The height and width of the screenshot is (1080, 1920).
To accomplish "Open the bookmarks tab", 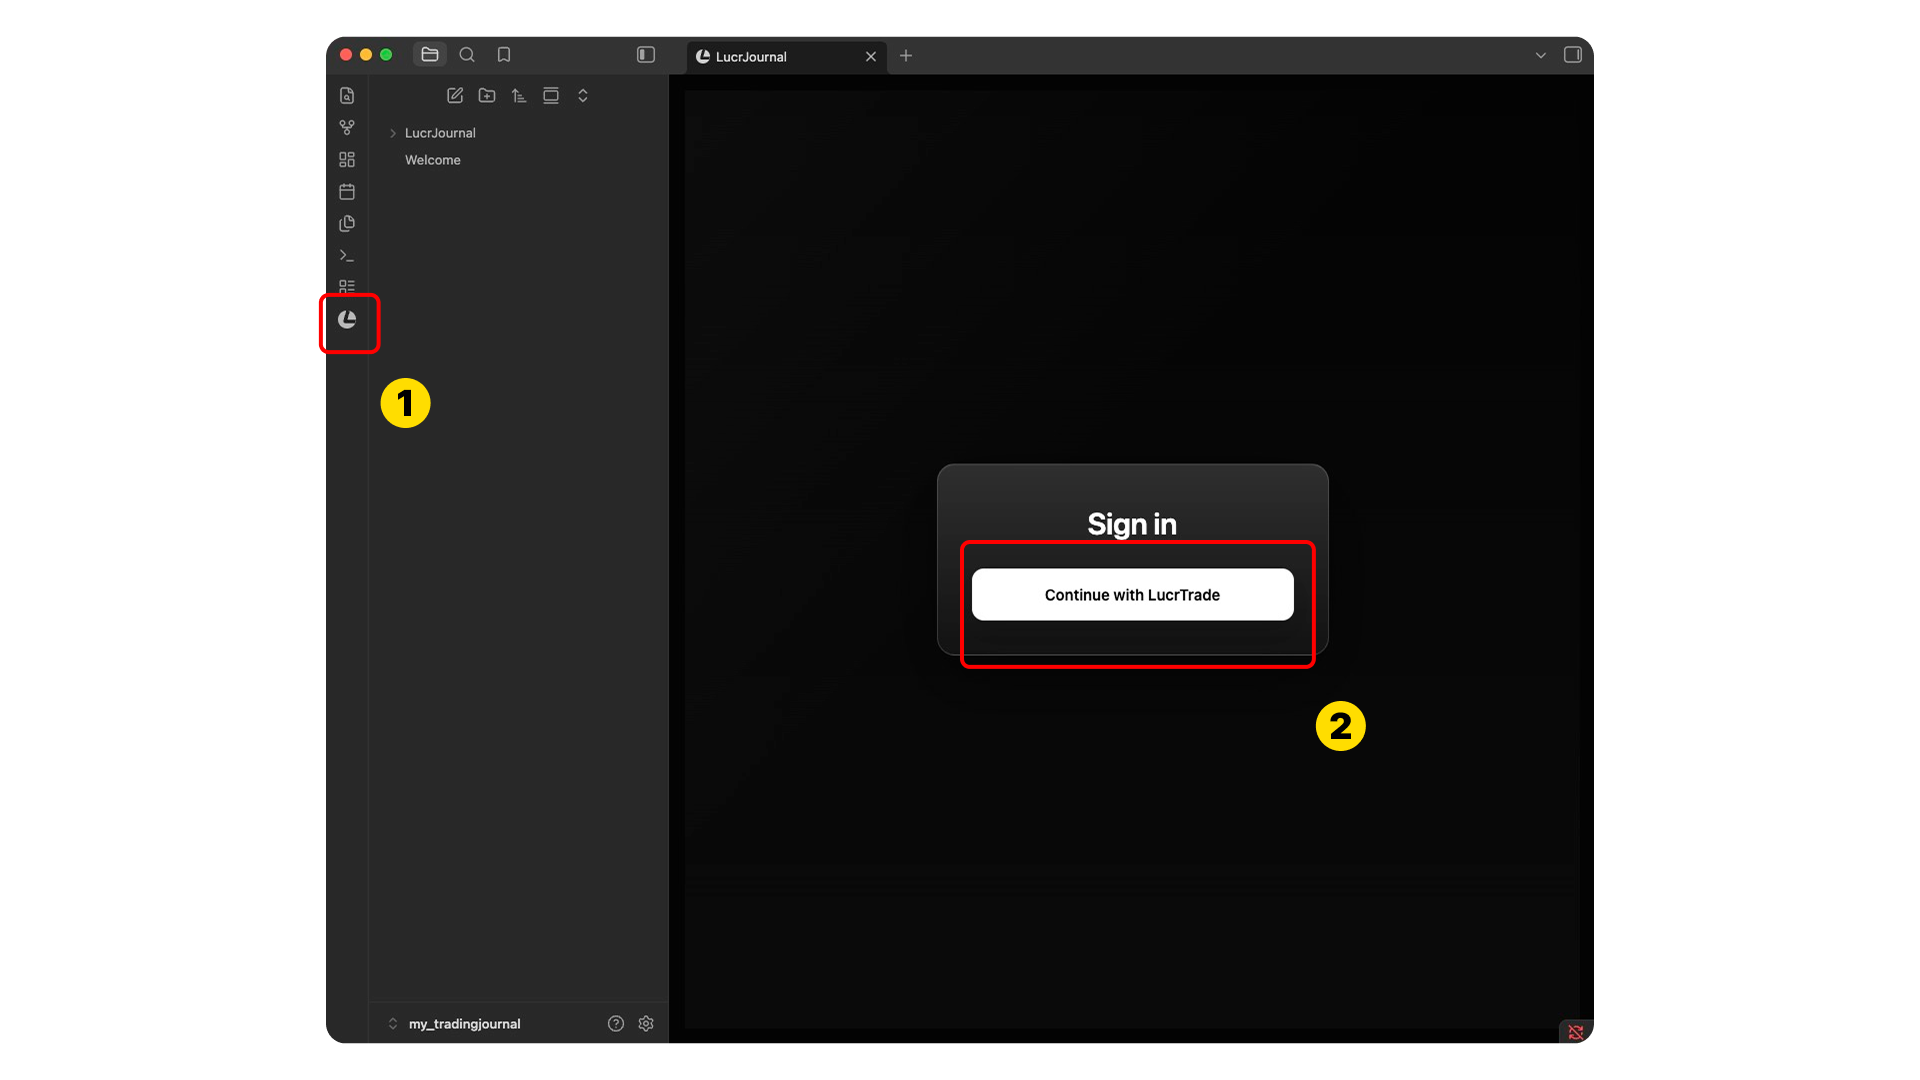I will tap(504, 55).
